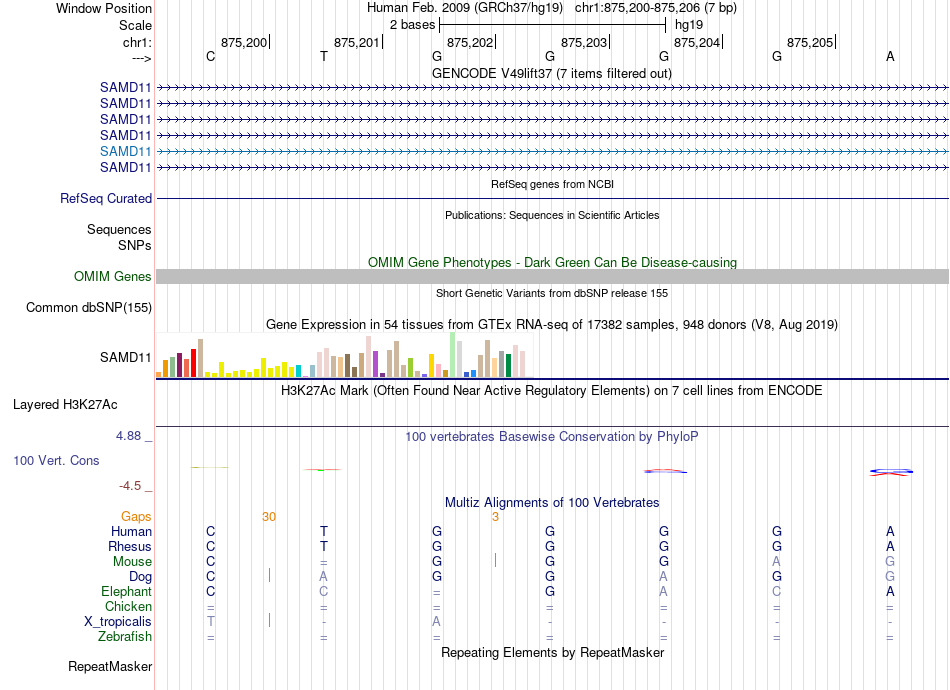Select the Chicken species label
Viewport: 950px width, 690px height.
(x=128, y=606)
